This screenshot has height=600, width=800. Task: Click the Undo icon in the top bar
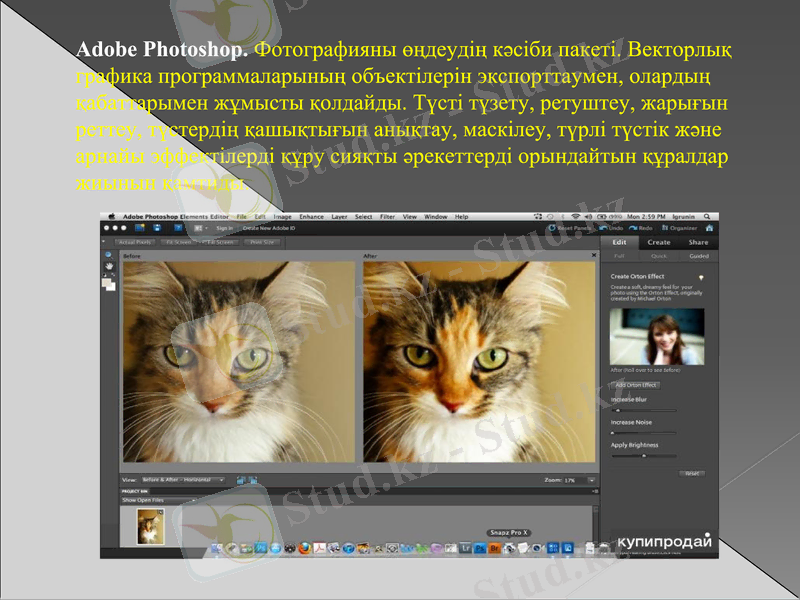[604, 227]
